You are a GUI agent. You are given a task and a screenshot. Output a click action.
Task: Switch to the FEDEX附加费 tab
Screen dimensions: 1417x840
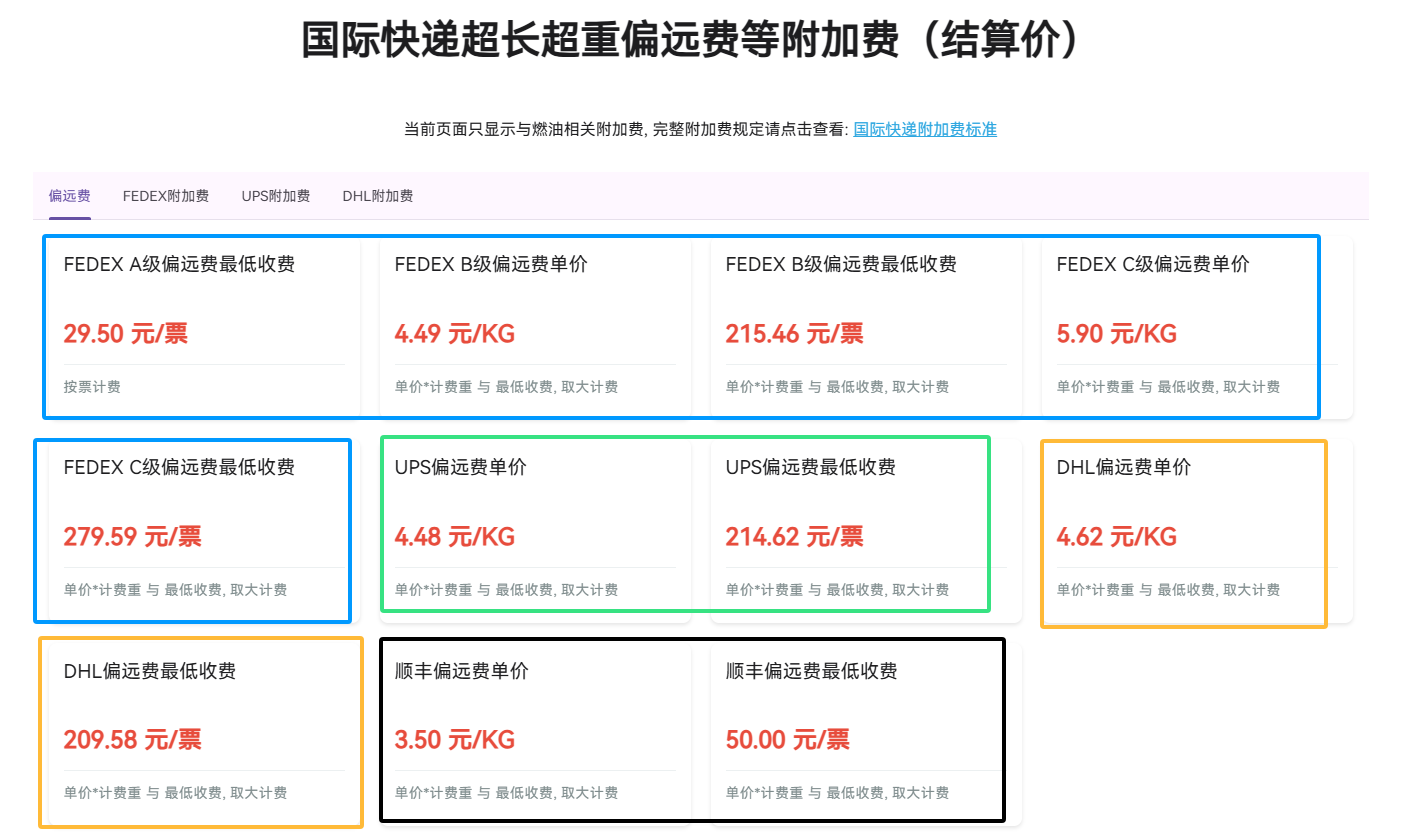(166, 196)
